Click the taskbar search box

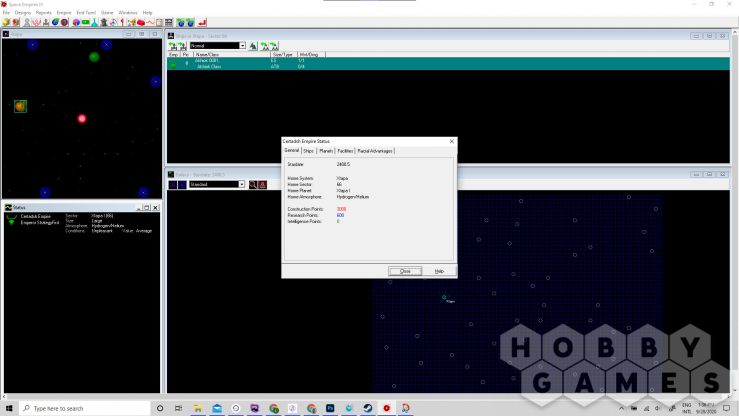[x=85, y=408]
